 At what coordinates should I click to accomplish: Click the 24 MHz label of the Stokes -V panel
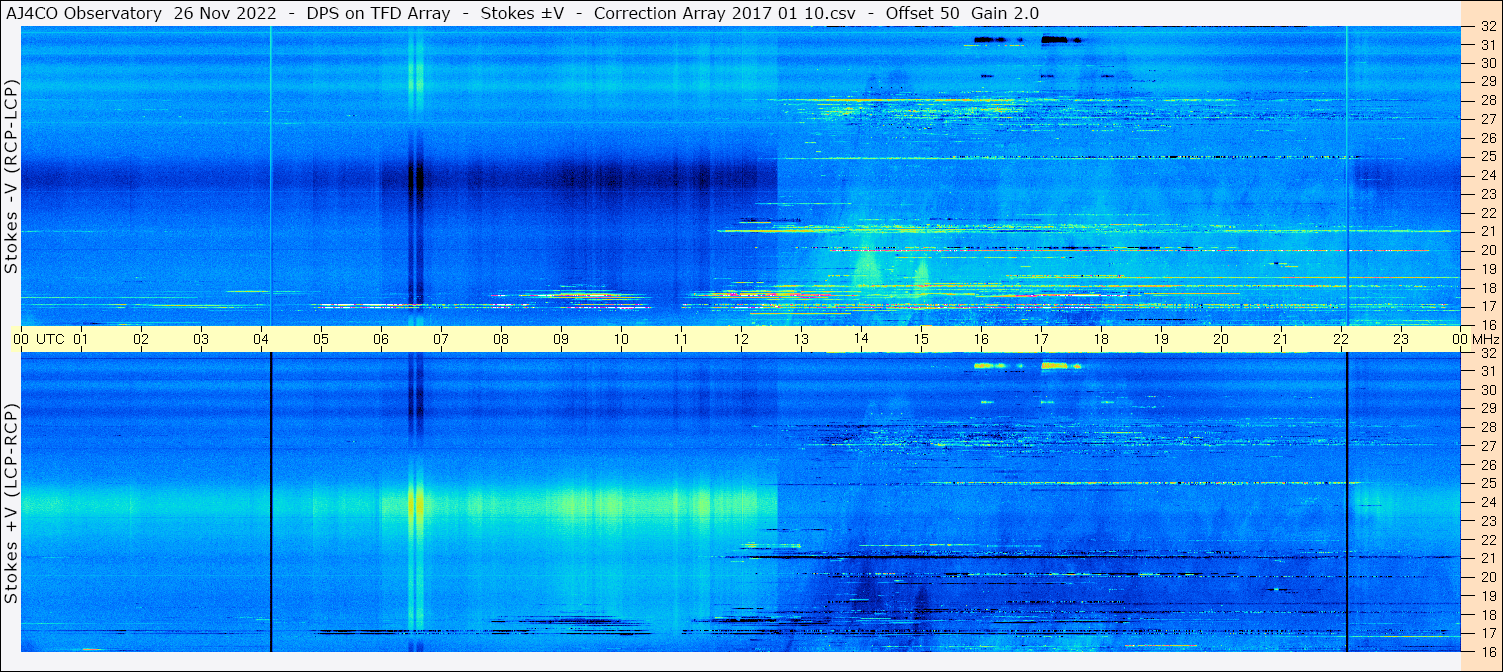click(1487, 175)
